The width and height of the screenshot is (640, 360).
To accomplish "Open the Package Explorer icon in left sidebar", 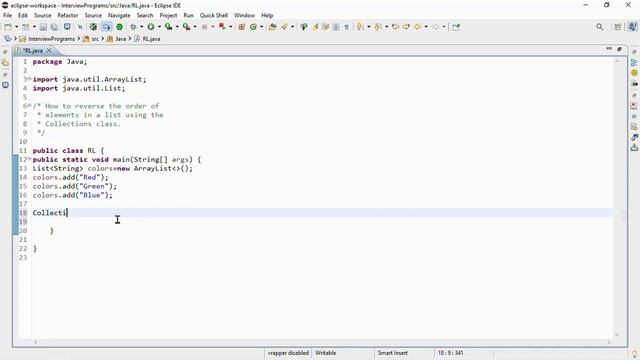I will click(5, 63).
